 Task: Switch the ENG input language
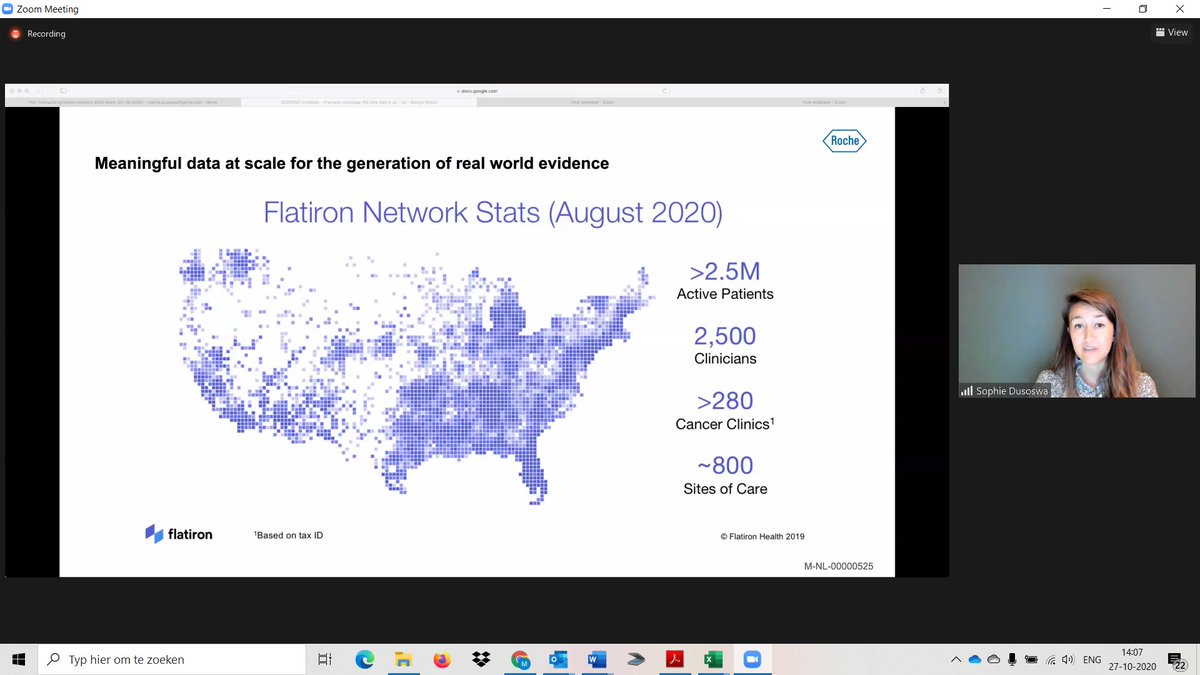tap(1092, 660)
